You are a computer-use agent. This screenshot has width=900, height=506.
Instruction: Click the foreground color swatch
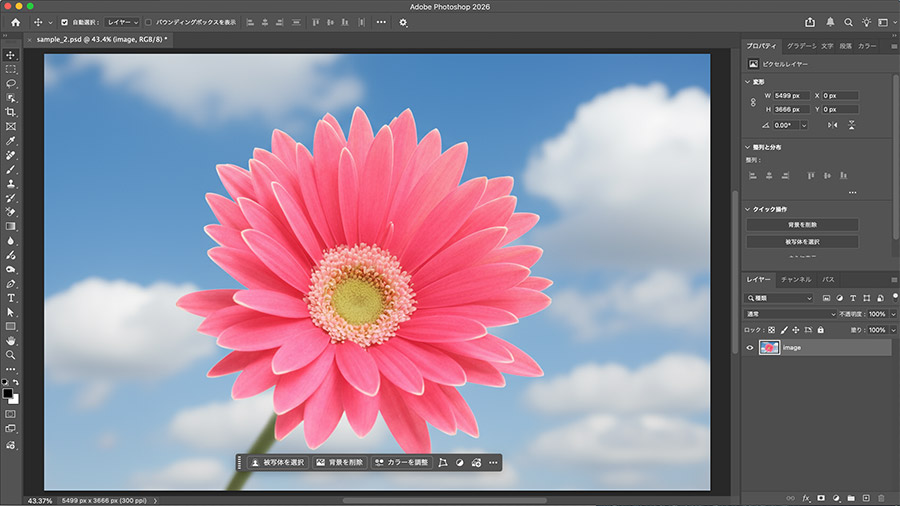(x=8, y=394)
